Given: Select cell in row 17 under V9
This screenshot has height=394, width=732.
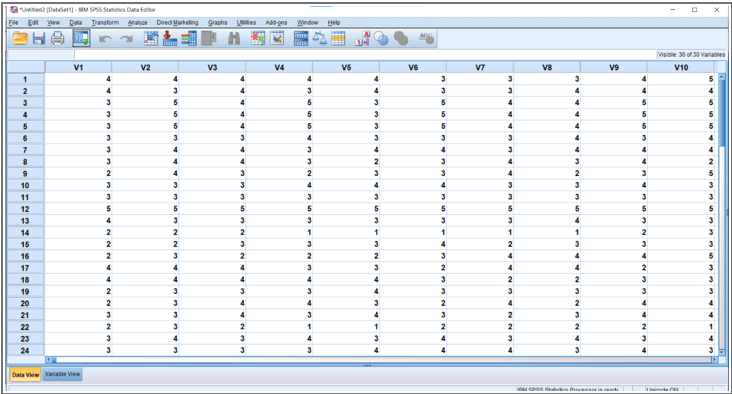Looking at the screenshot, I should pyautogui.click(x=614, y=268).
